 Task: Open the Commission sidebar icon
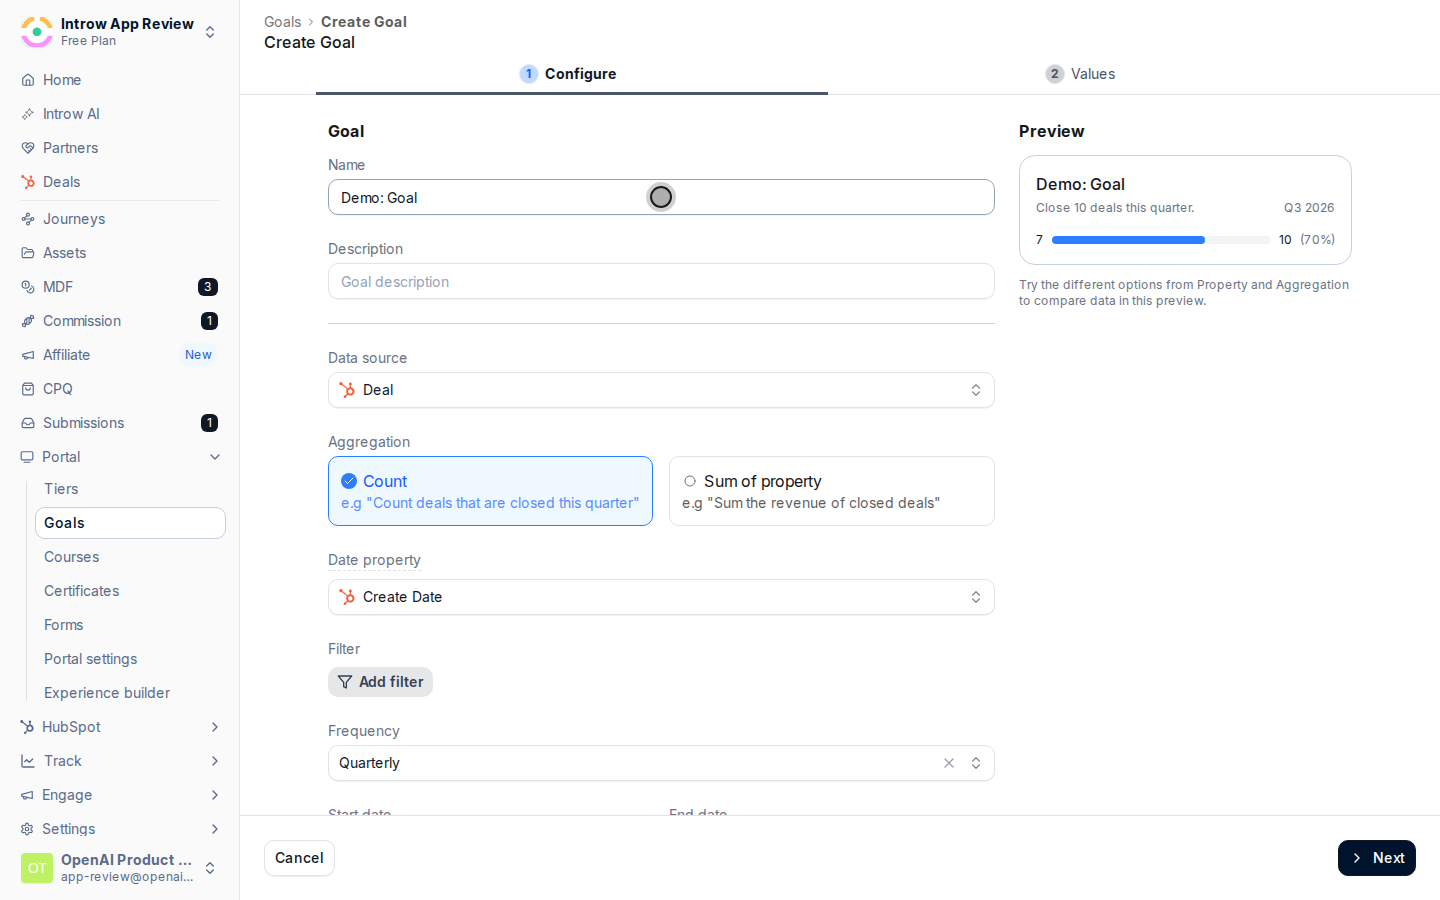28,321
